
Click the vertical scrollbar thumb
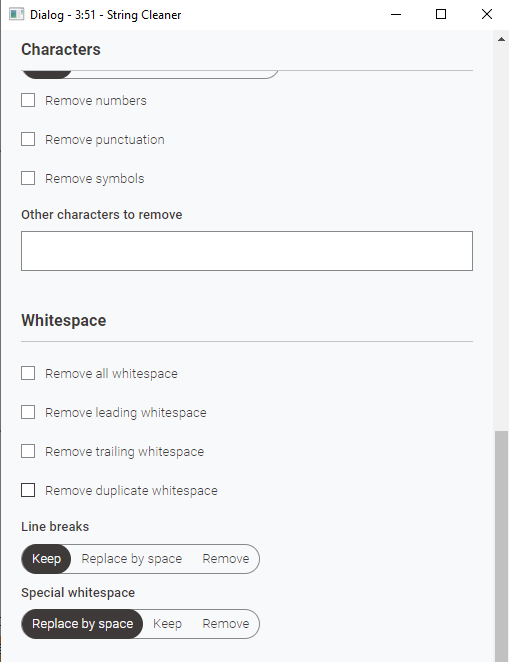[501, 546]
